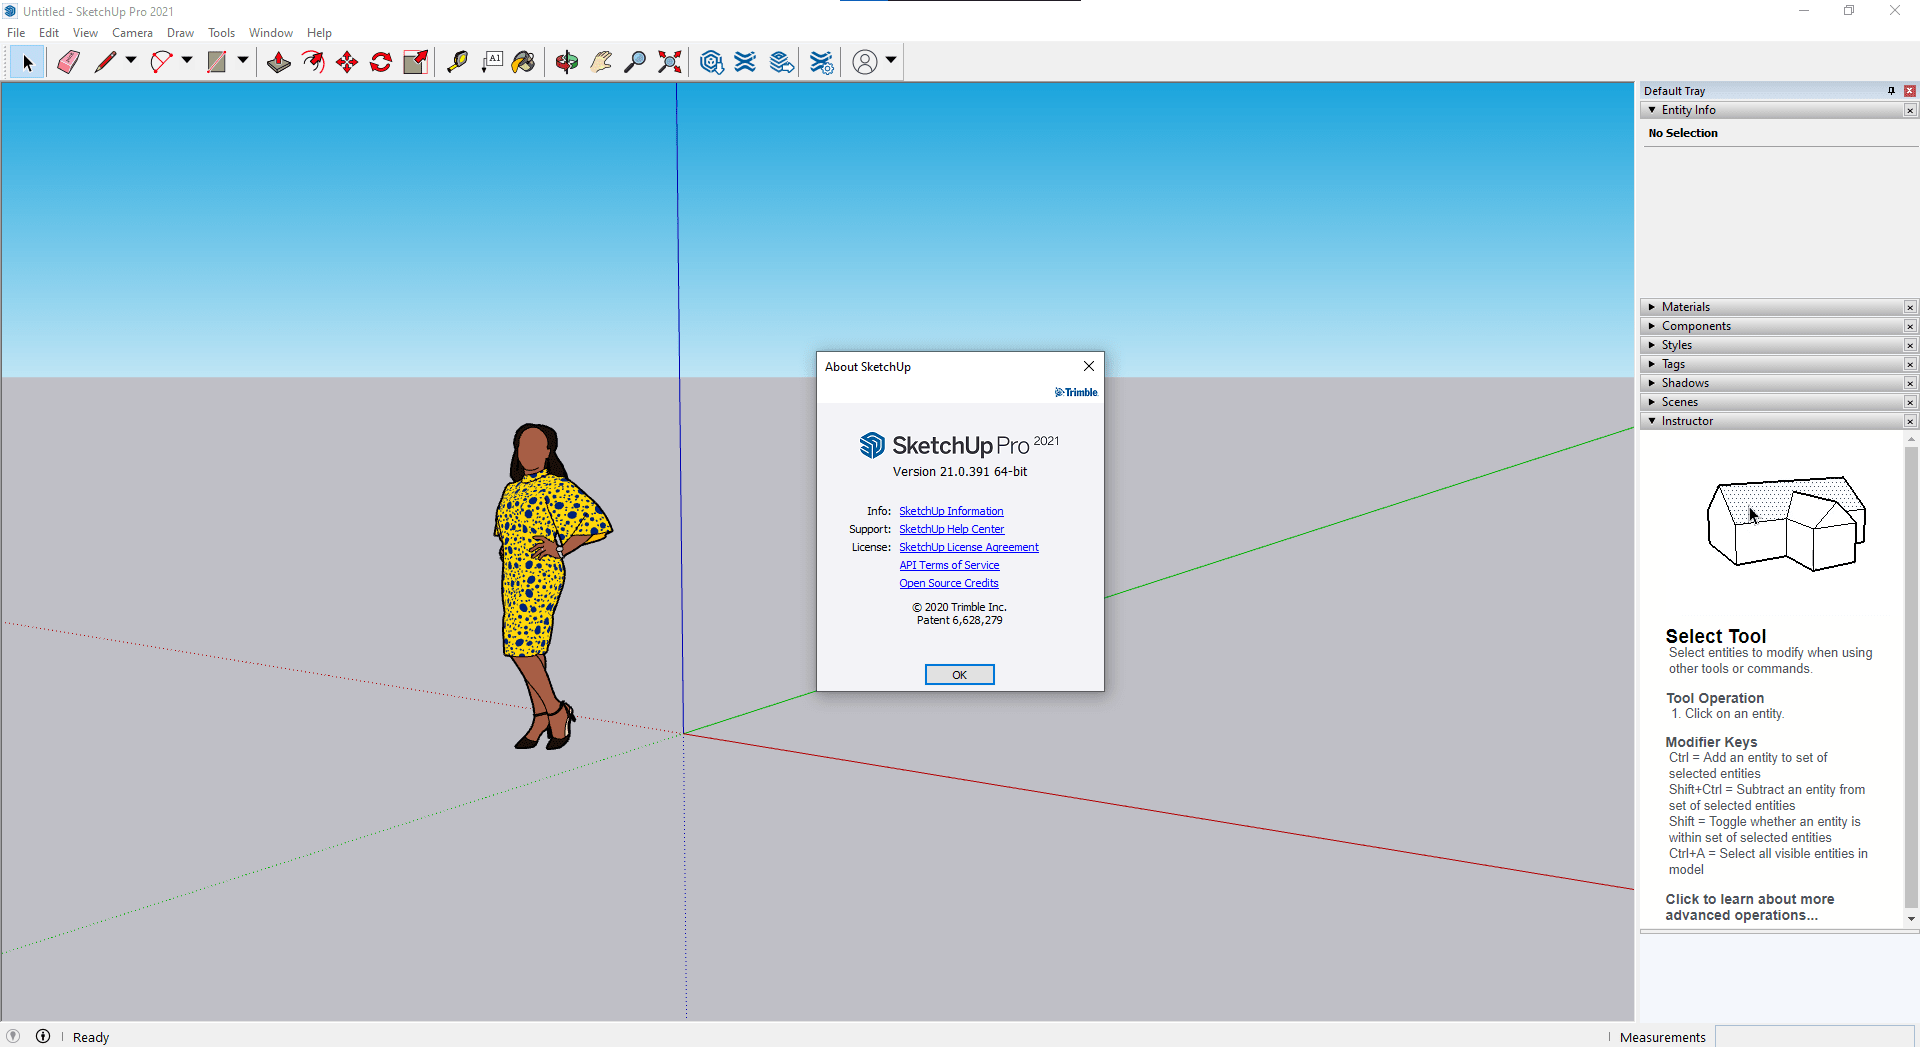The height and width of the screenshot is (1047, 1920).
Task: Expand the Styles panel
Action: (1652, 345)
